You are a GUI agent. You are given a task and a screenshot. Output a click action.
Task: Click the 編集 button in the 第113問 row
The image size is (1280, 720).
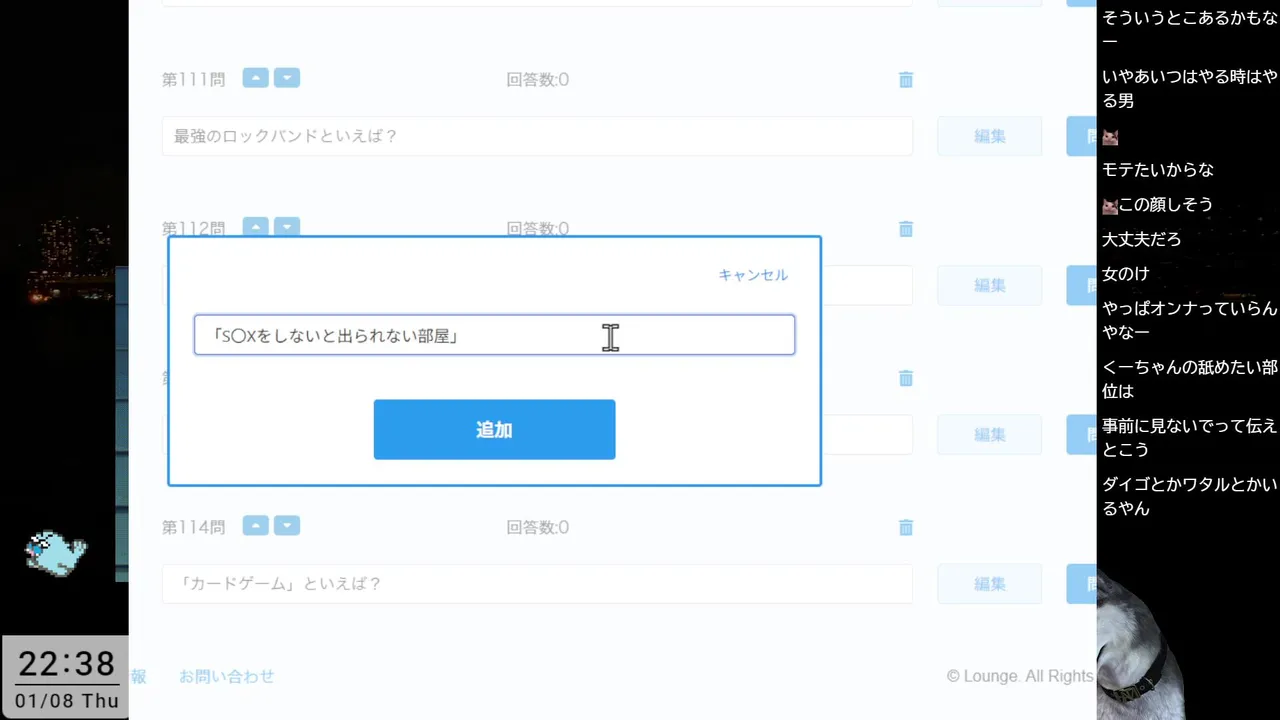pyautogui.click(x=989, y=434)
